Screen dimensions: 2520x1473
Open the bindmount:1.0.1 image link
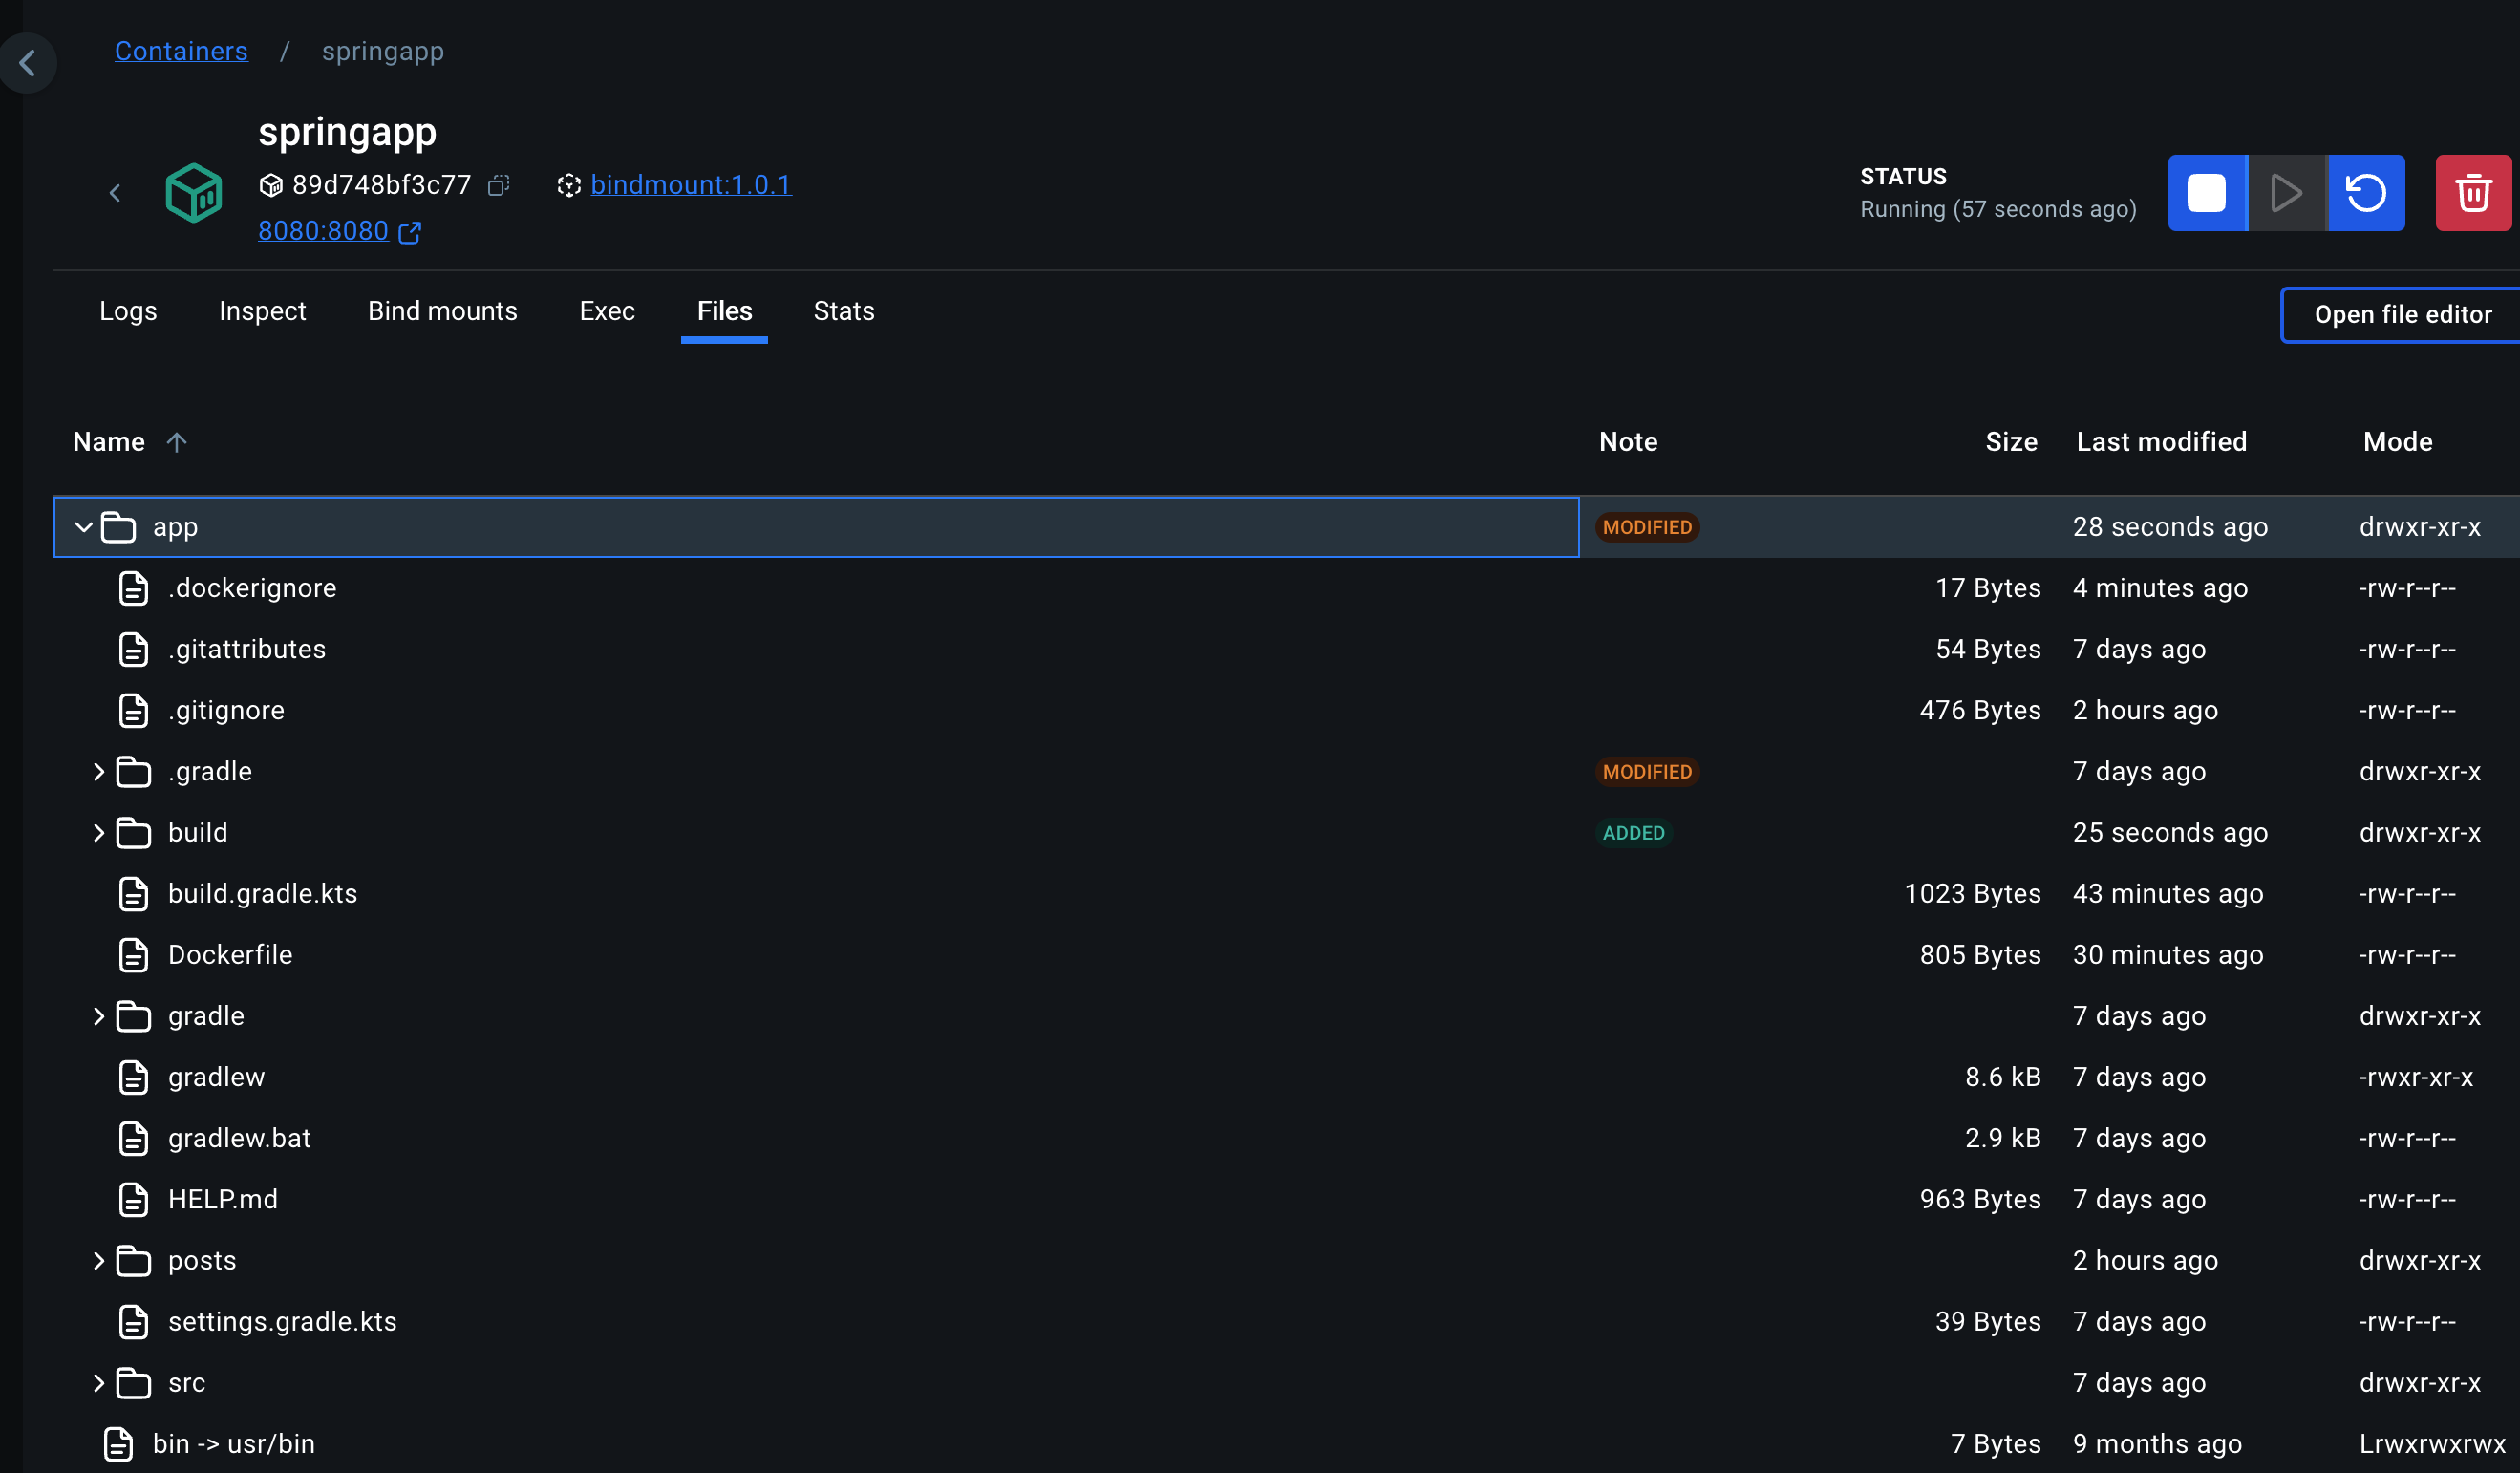[690, 185]
